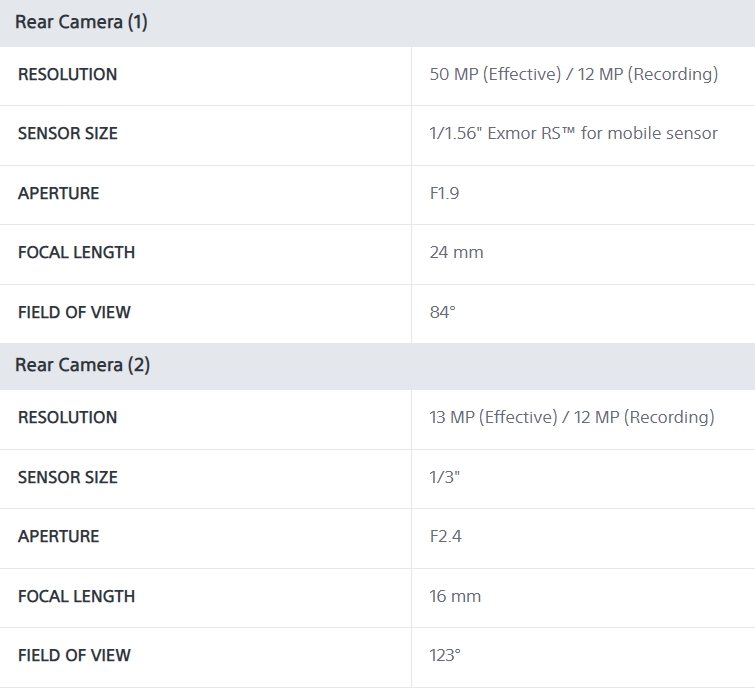Click Rear Camera (1) APERTURE label

pos(59,194)
